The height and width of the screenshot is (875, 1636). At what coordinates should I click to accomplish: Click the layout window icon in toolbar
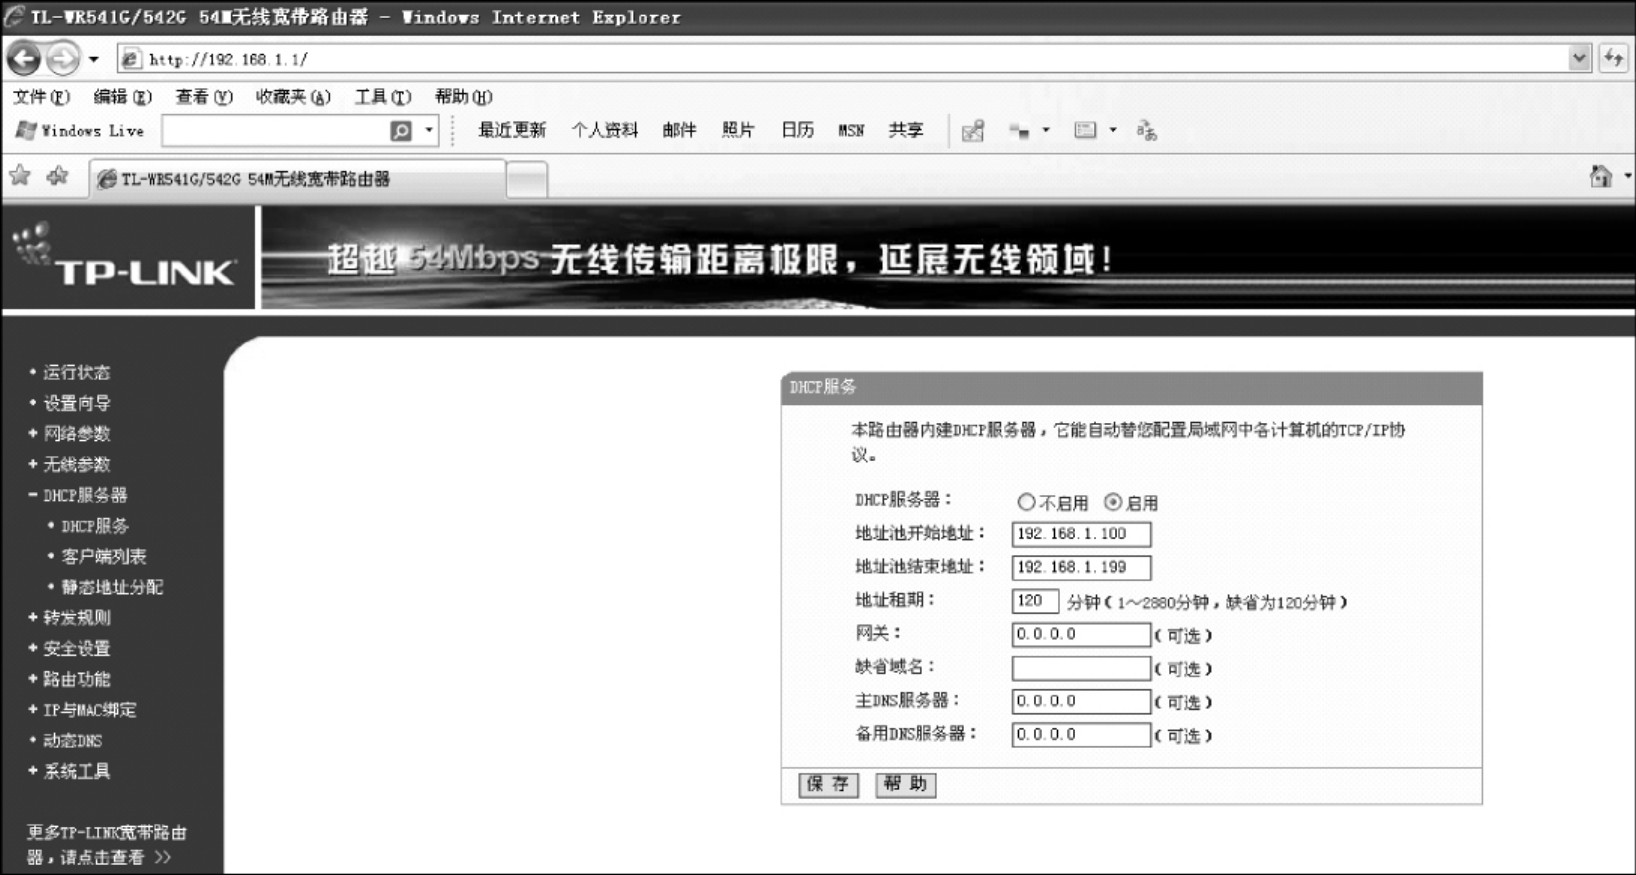tap(1085, 130)
